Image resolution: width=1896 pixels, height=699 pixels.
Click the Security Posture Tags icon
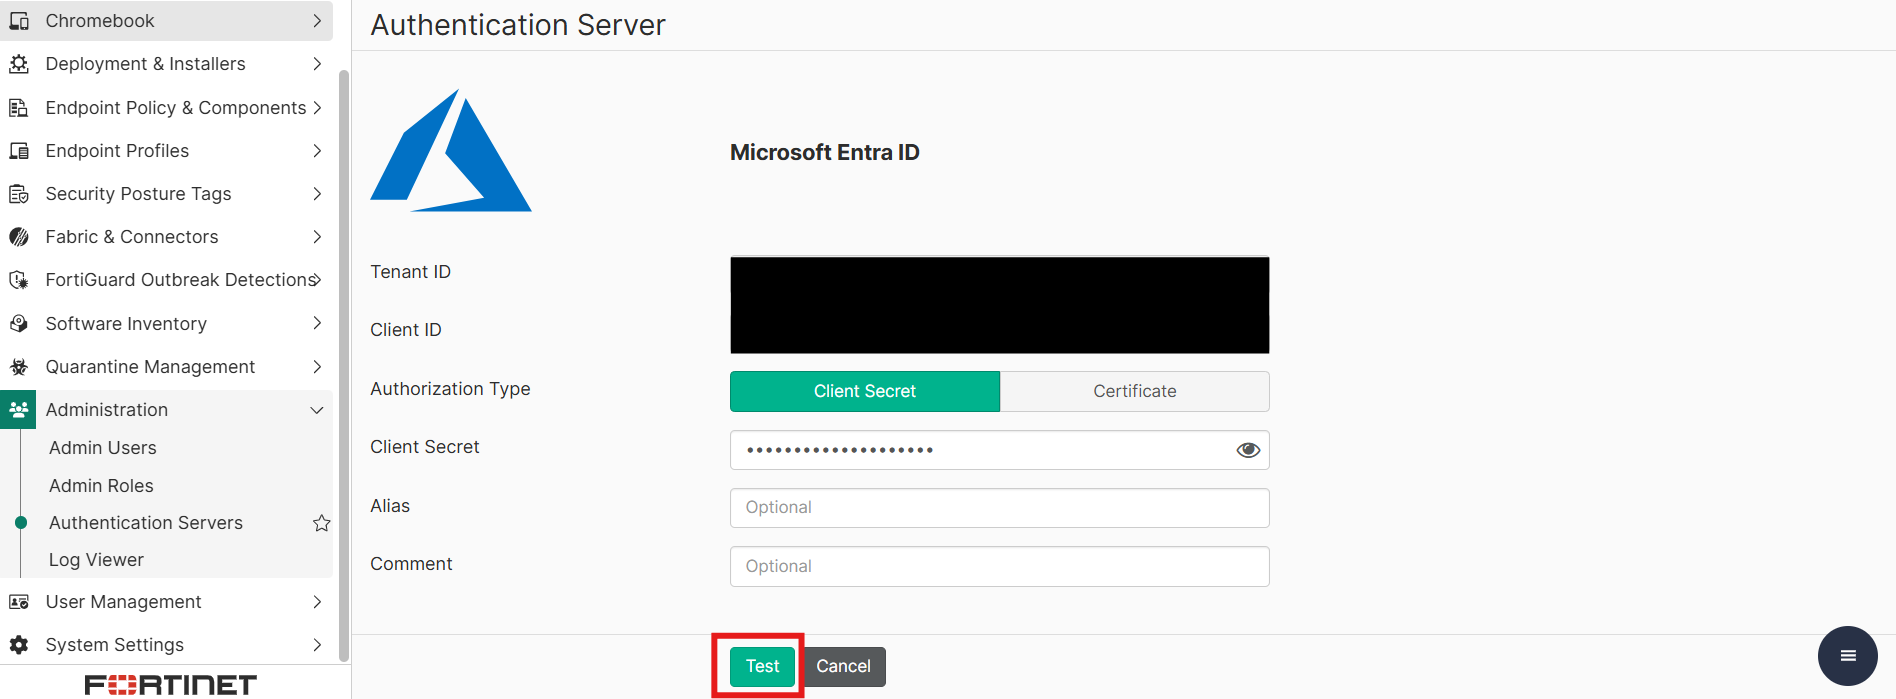(19, 194)
